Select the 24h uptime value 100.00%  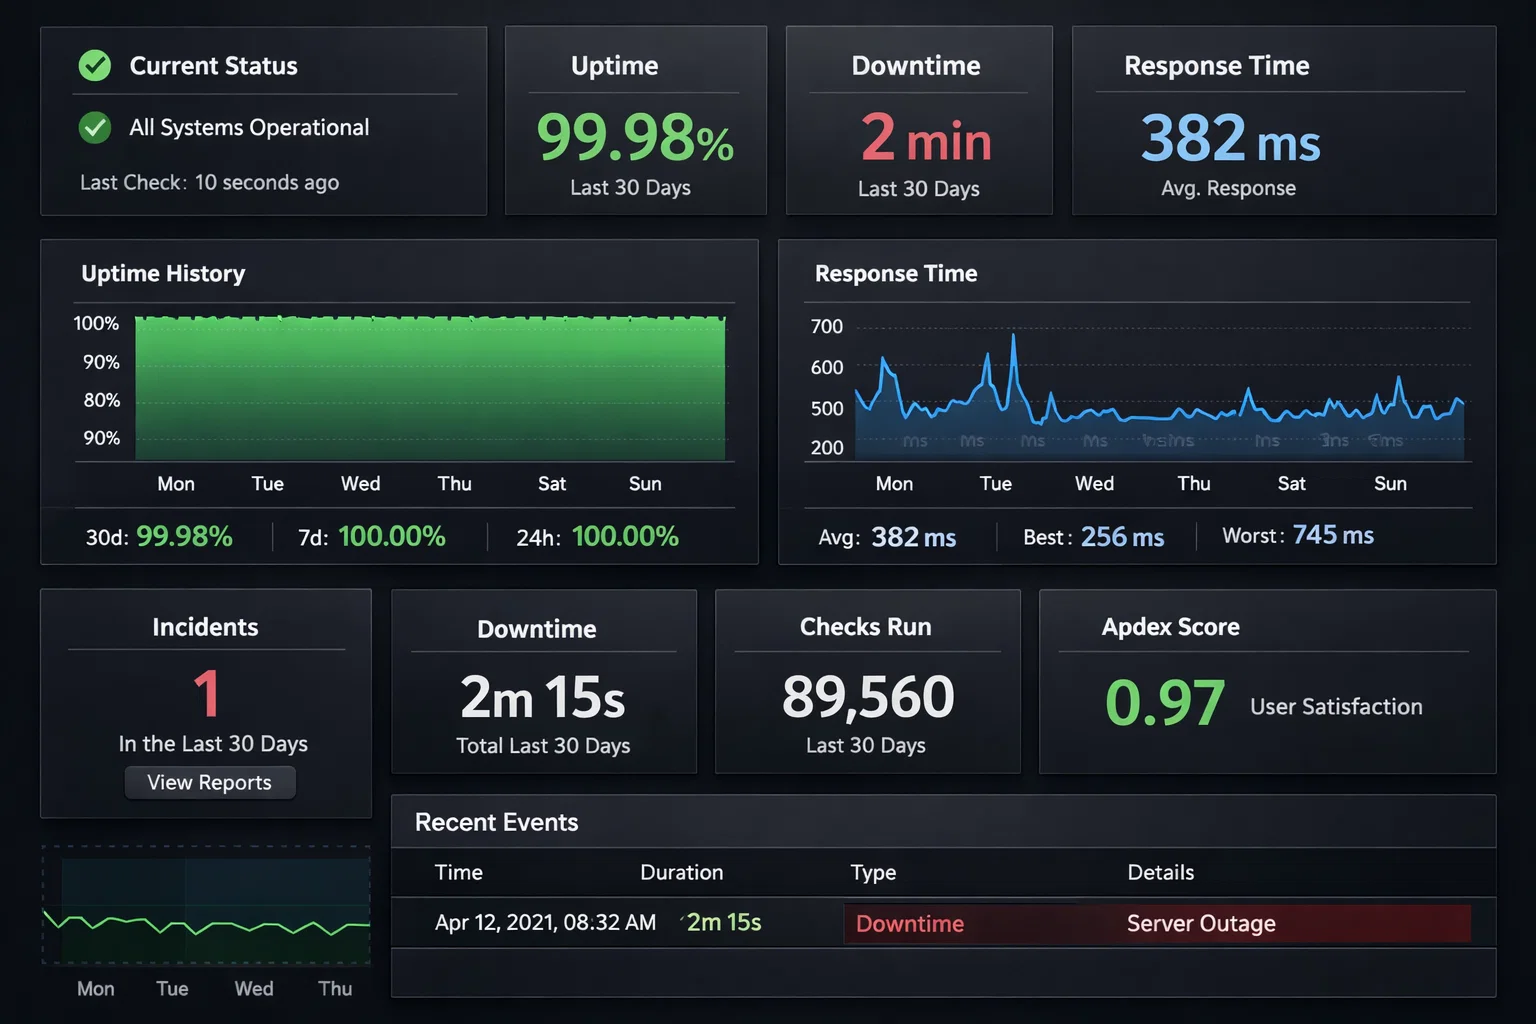(x=625, y=537)
